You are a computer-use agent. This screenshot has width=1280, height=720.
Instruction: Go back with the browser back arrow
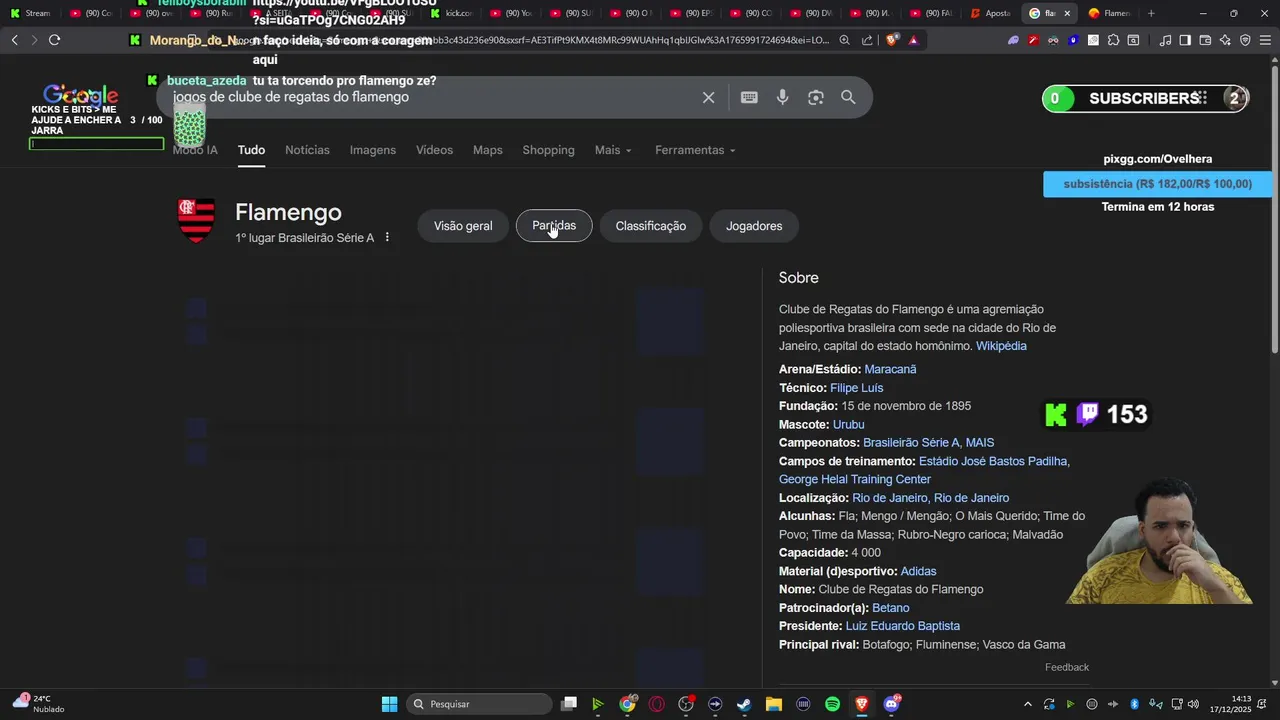pyautogui.click(x=14, y=40)
